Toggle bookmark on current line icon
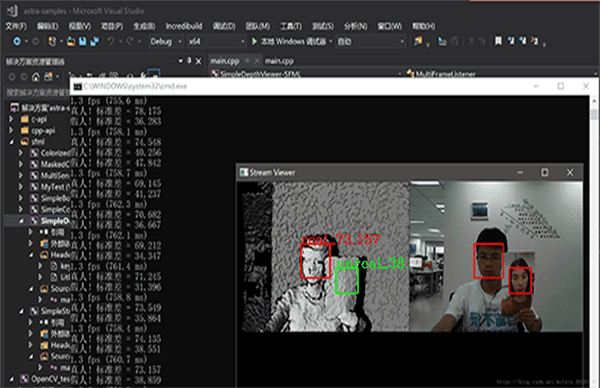 (498, 41)
